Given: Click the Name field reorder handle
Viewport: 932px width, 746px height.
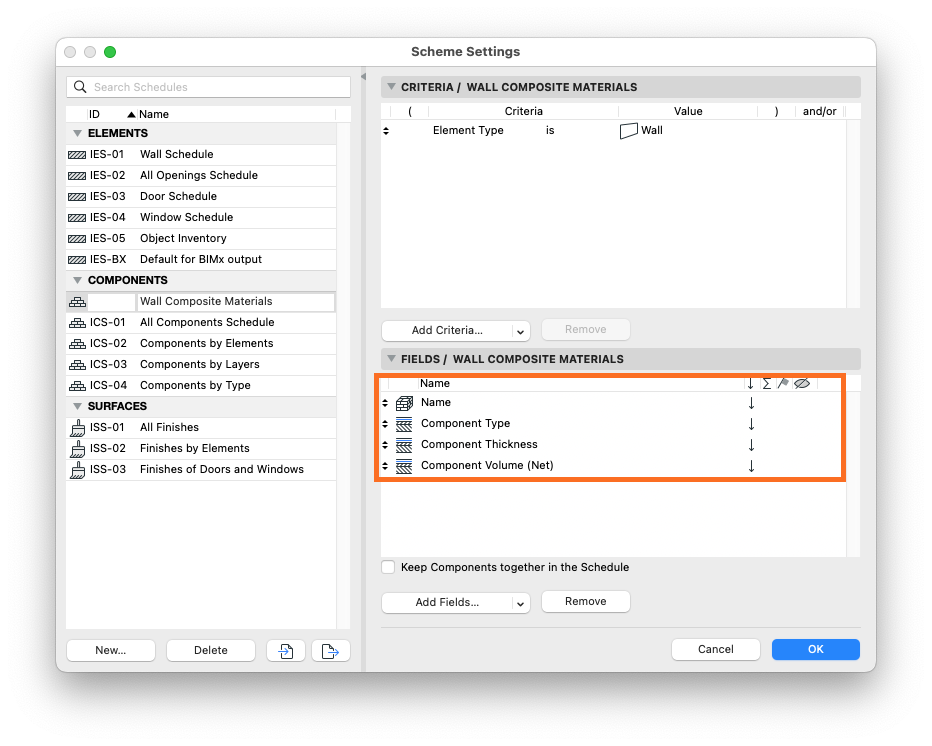Looking at the screenshot, I should (x=385, y=403).
